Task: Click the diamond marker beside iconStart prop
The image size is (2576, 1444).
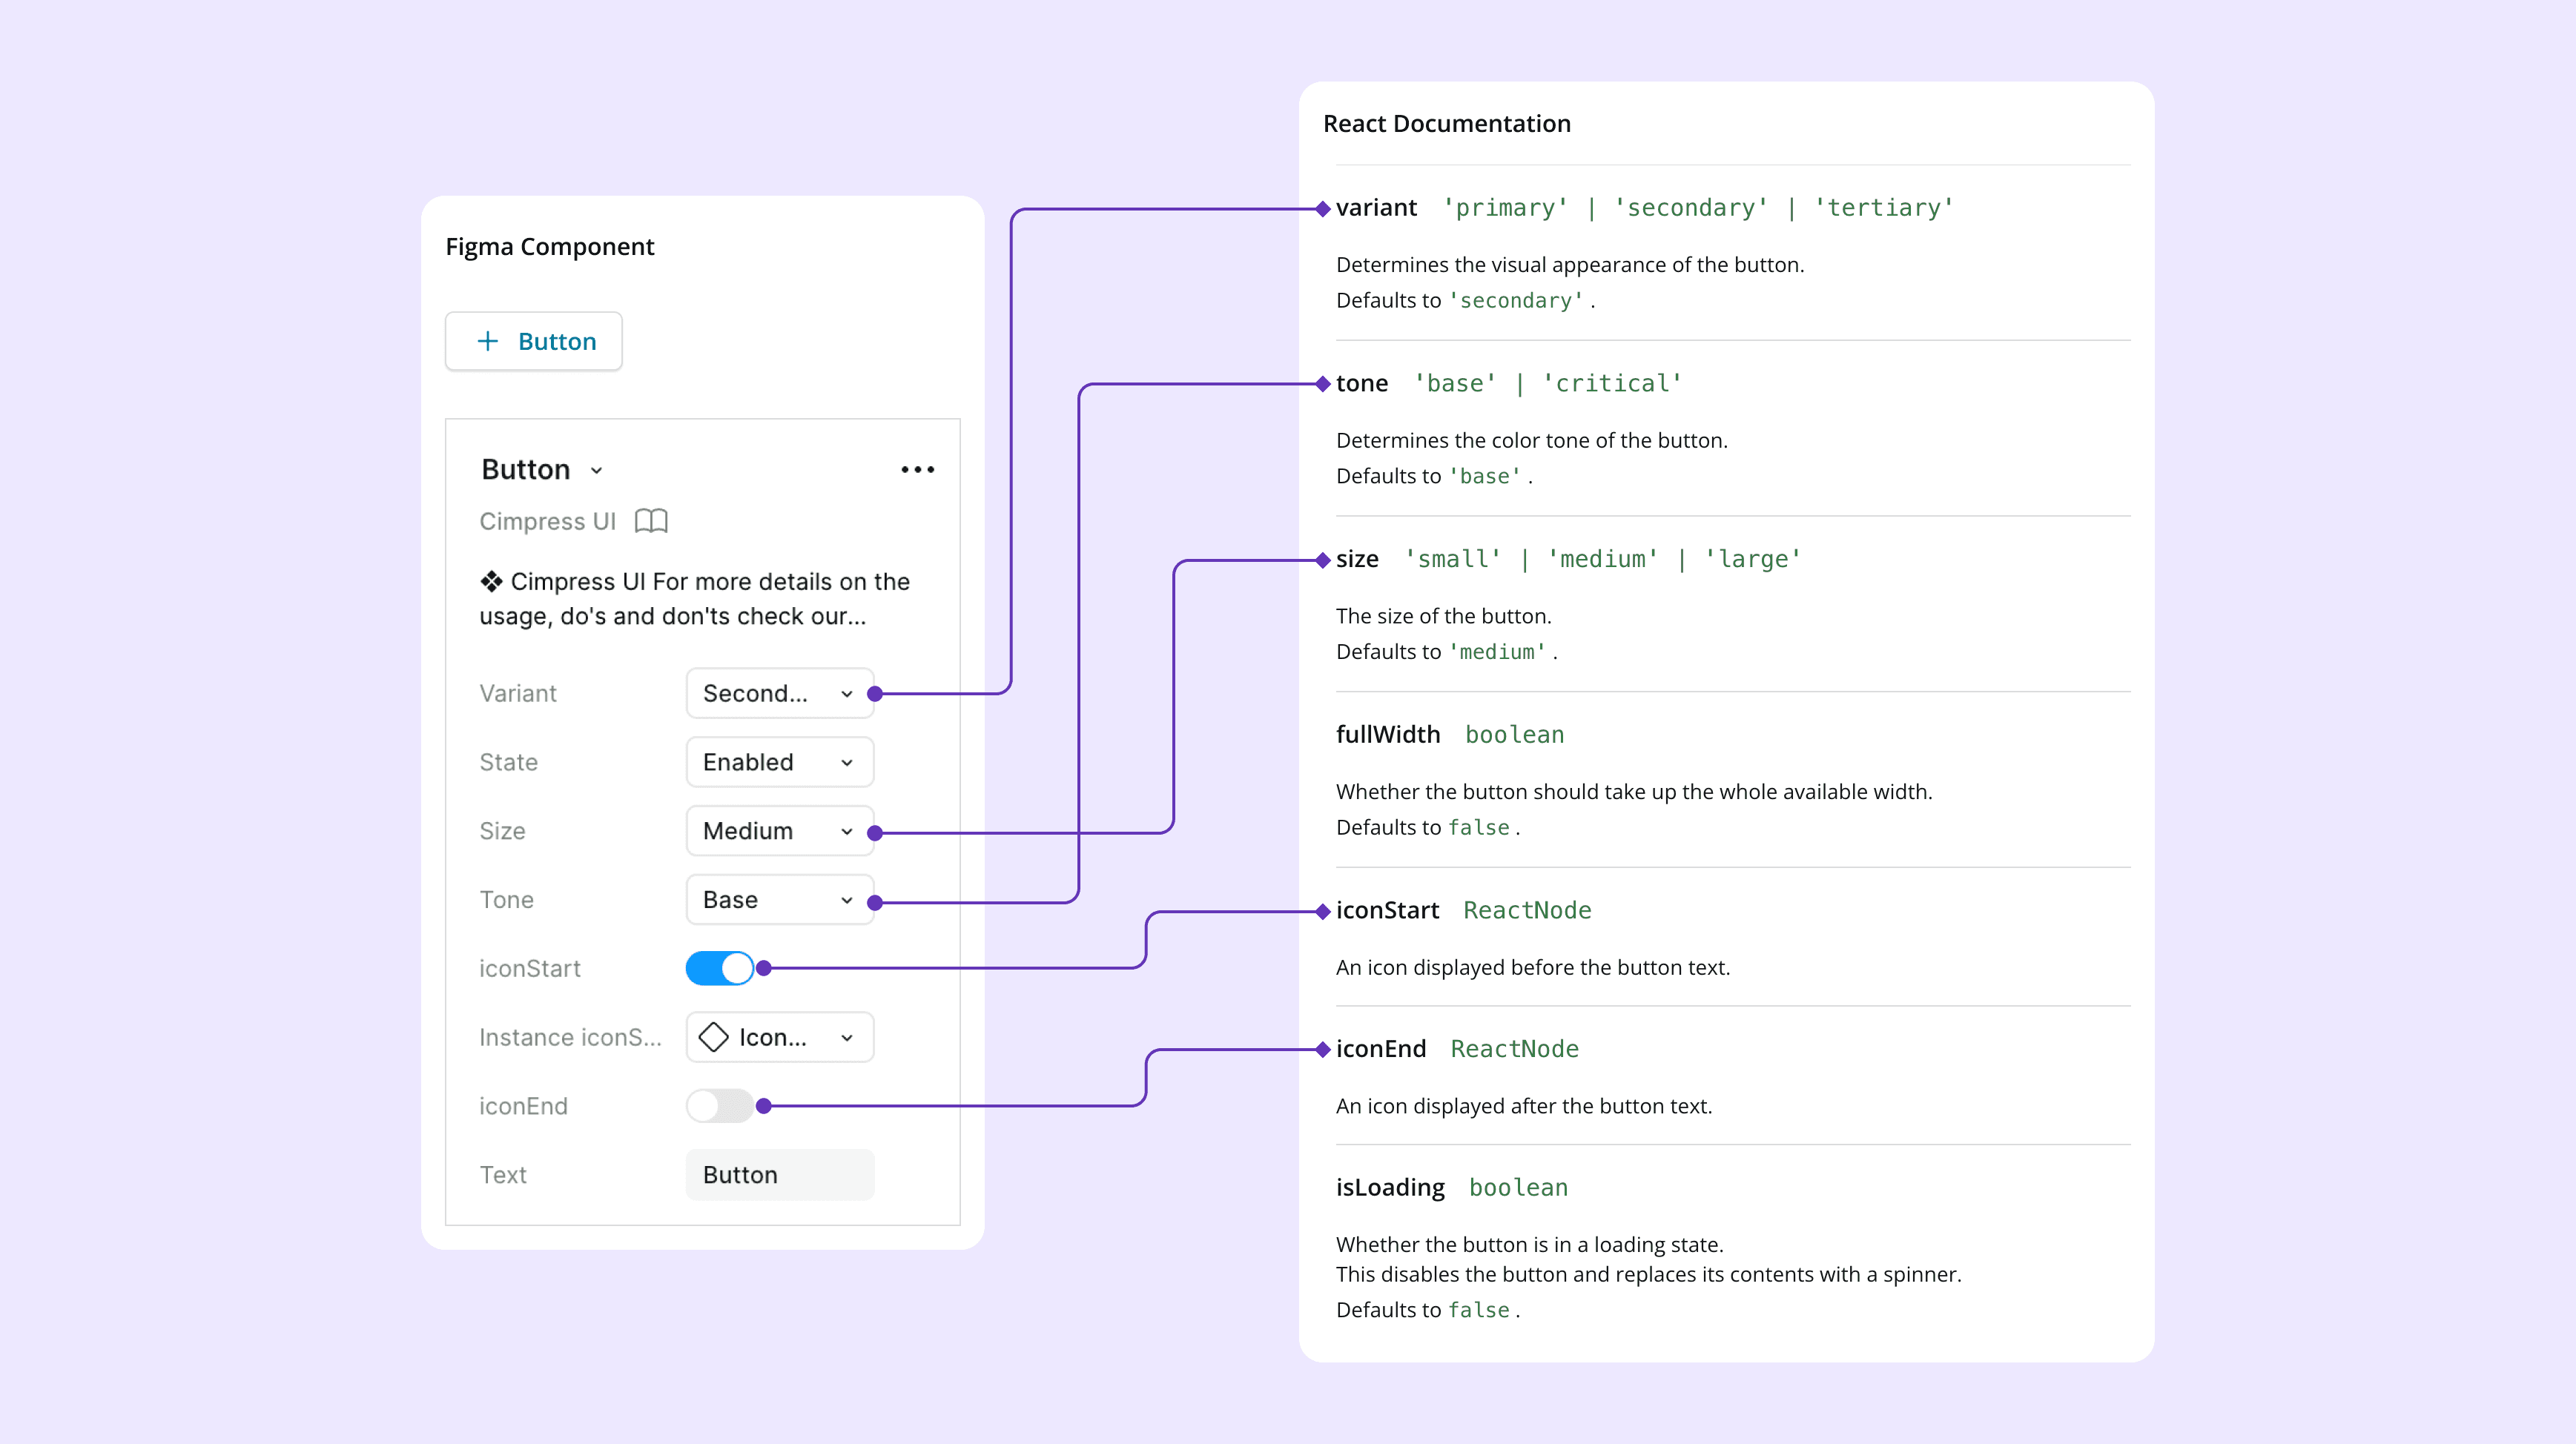Action: [1322, 910]
